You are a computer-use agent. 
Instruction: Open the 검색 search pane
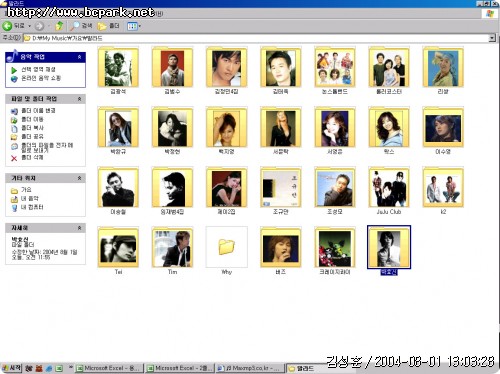point(82,26)
